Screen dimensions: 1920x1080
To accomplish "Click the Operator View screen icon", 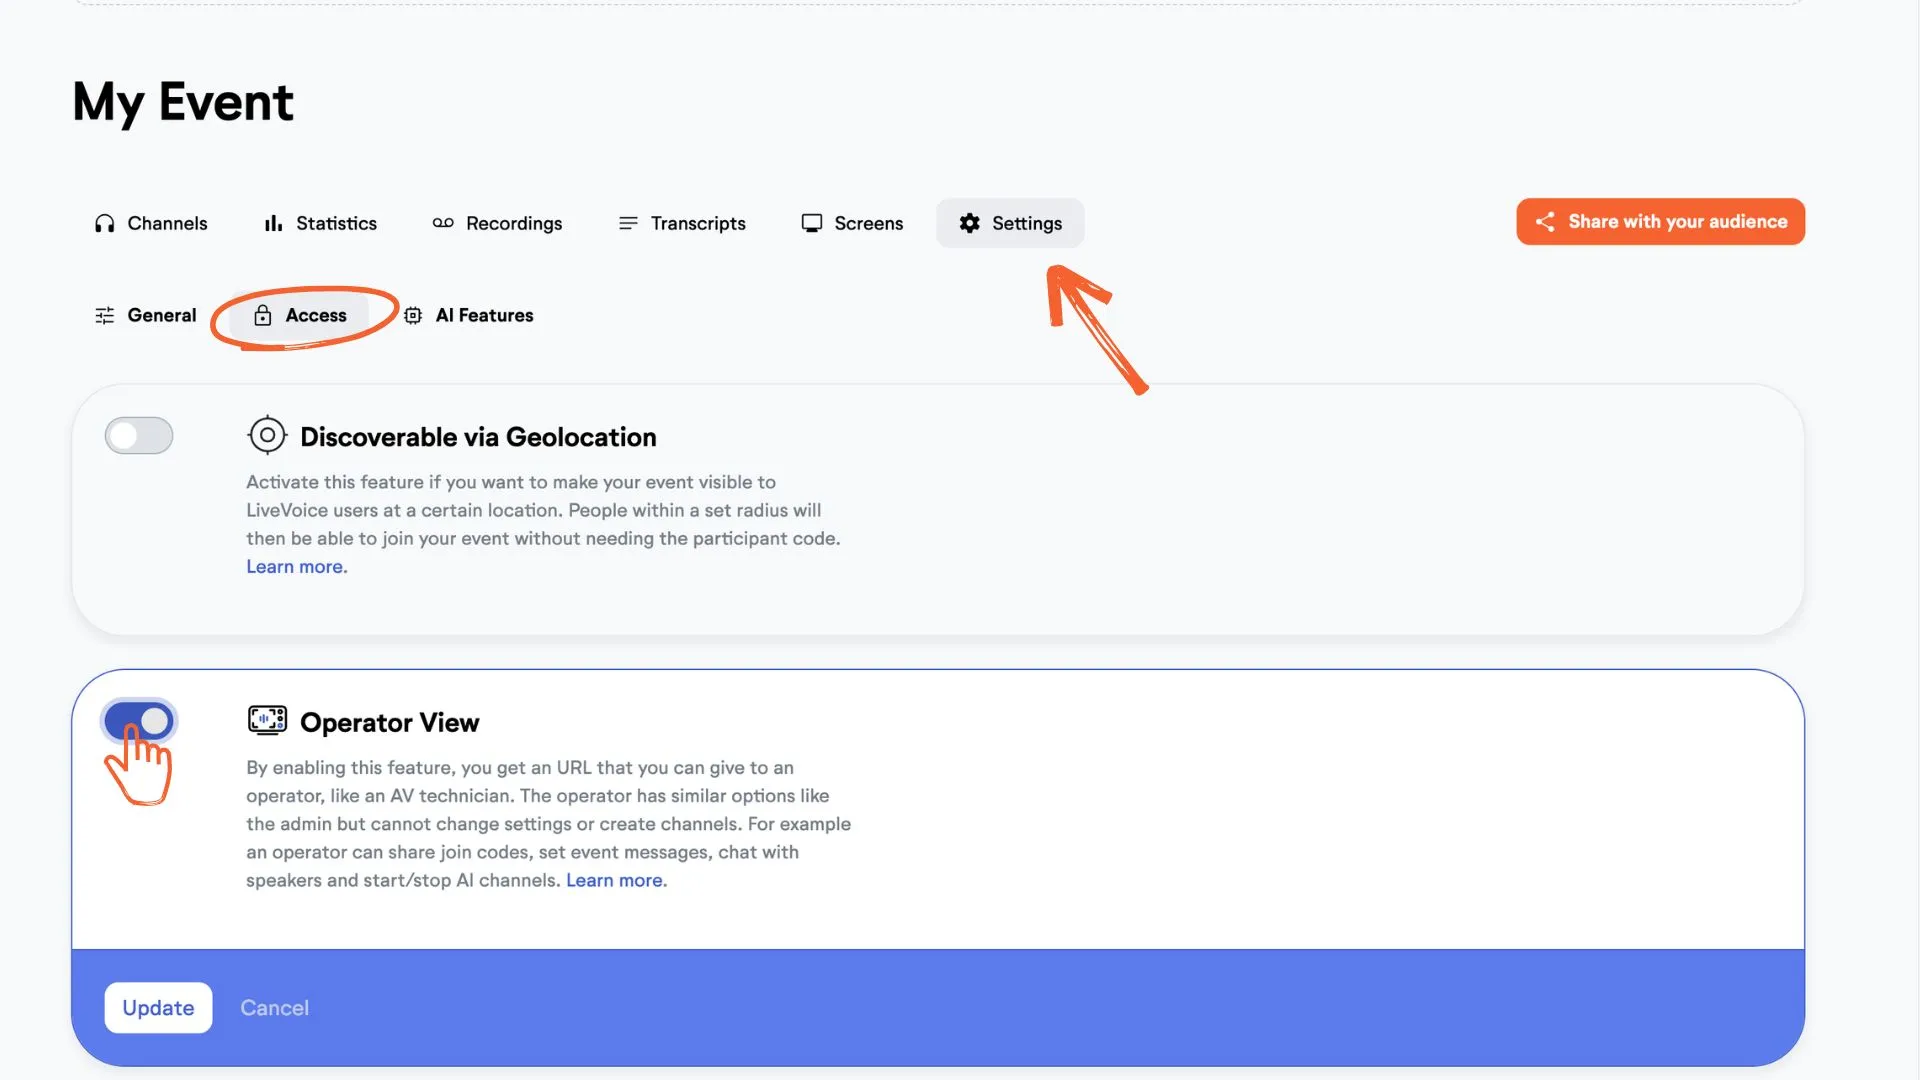I will 267,720.
